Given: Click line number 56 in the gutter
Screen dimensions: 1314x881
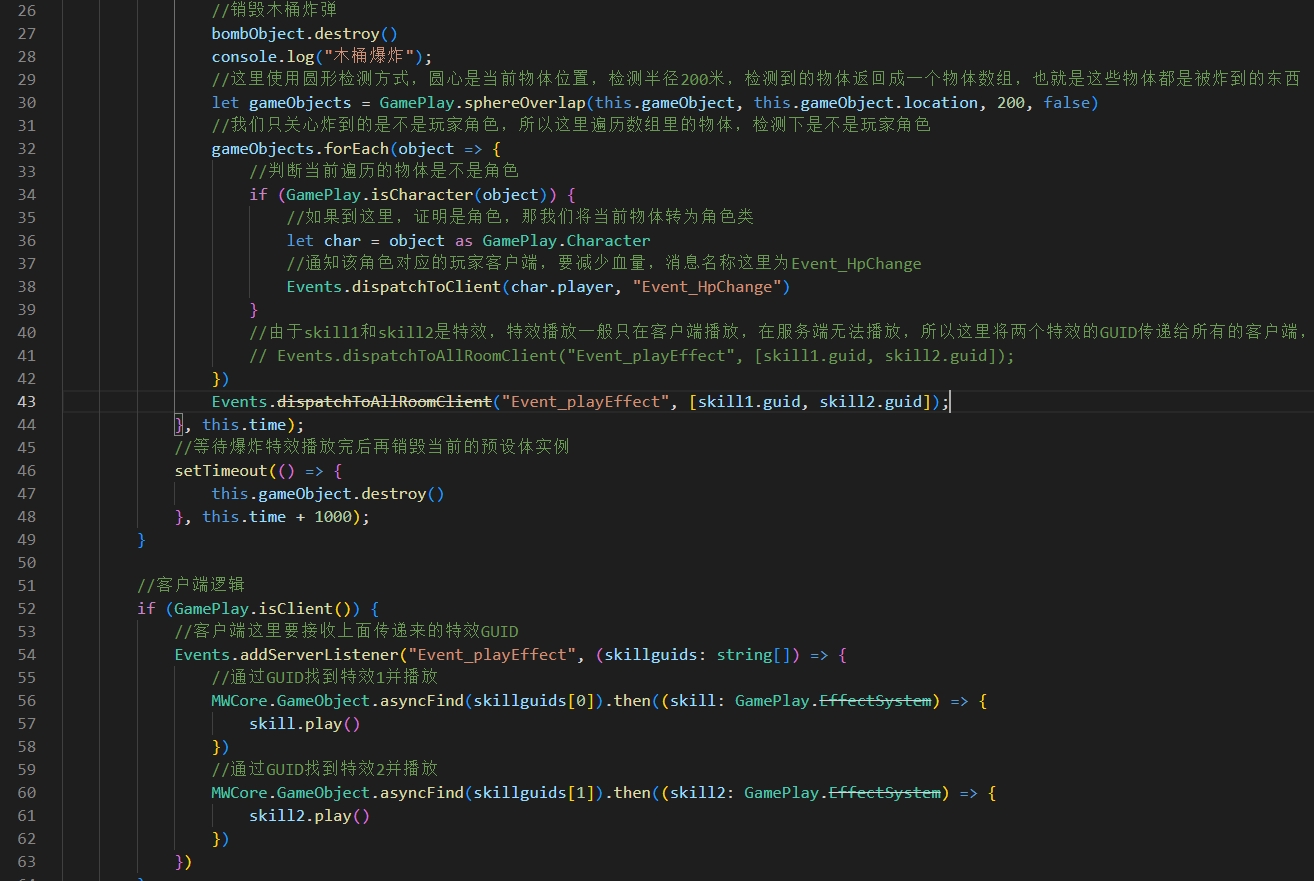Looking at the screenshot, I should click(27, 701).
